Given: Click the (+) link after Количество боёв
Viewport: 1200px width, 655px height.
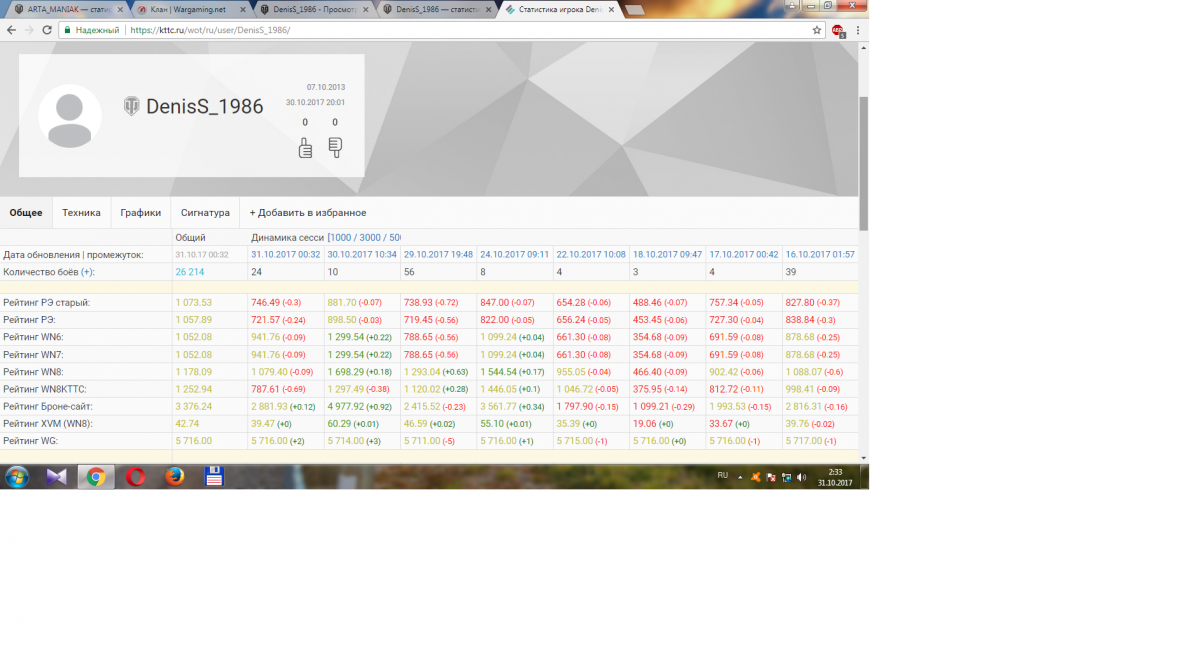Looking at the screenshot, I should tap(88, 272).
